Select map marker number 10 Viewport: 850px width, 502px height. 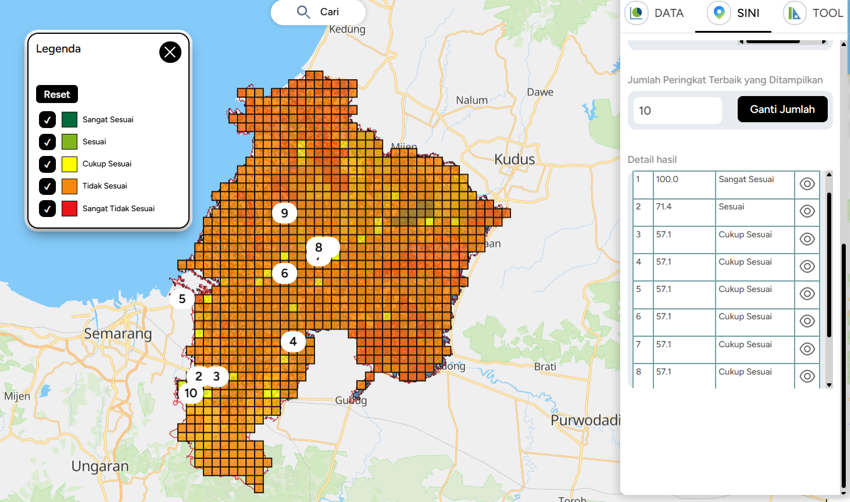[x=190, y=393]
